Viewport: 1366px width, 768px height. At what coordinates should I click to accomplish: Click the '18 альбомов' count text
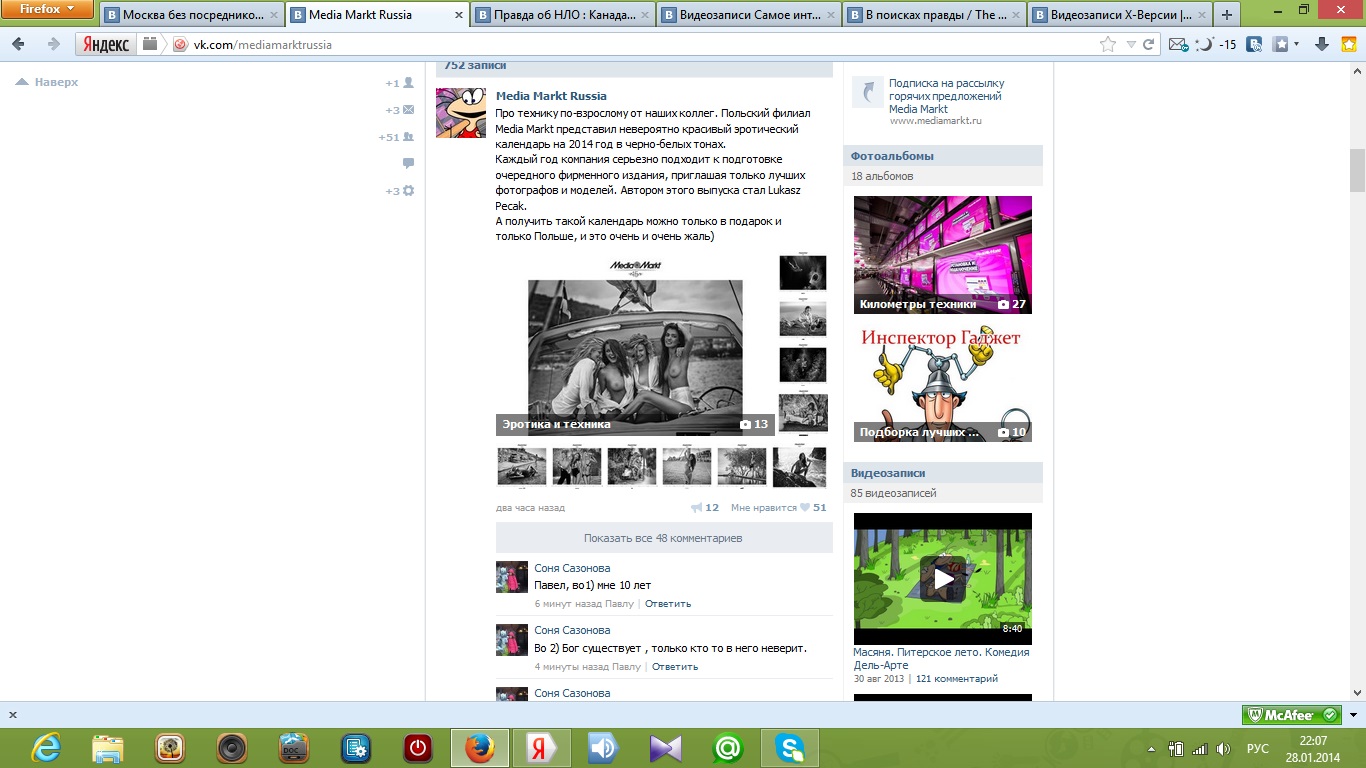(882, 176)
